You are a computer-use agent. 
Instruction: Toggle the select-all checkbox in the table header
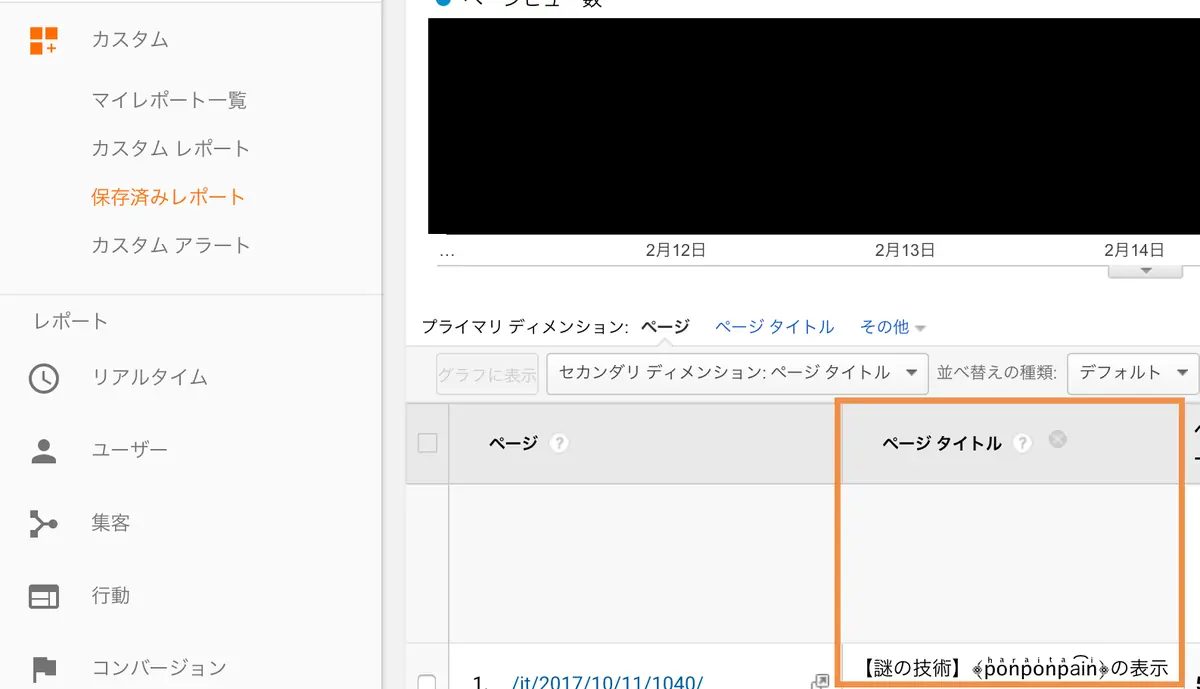click(428, 443)
